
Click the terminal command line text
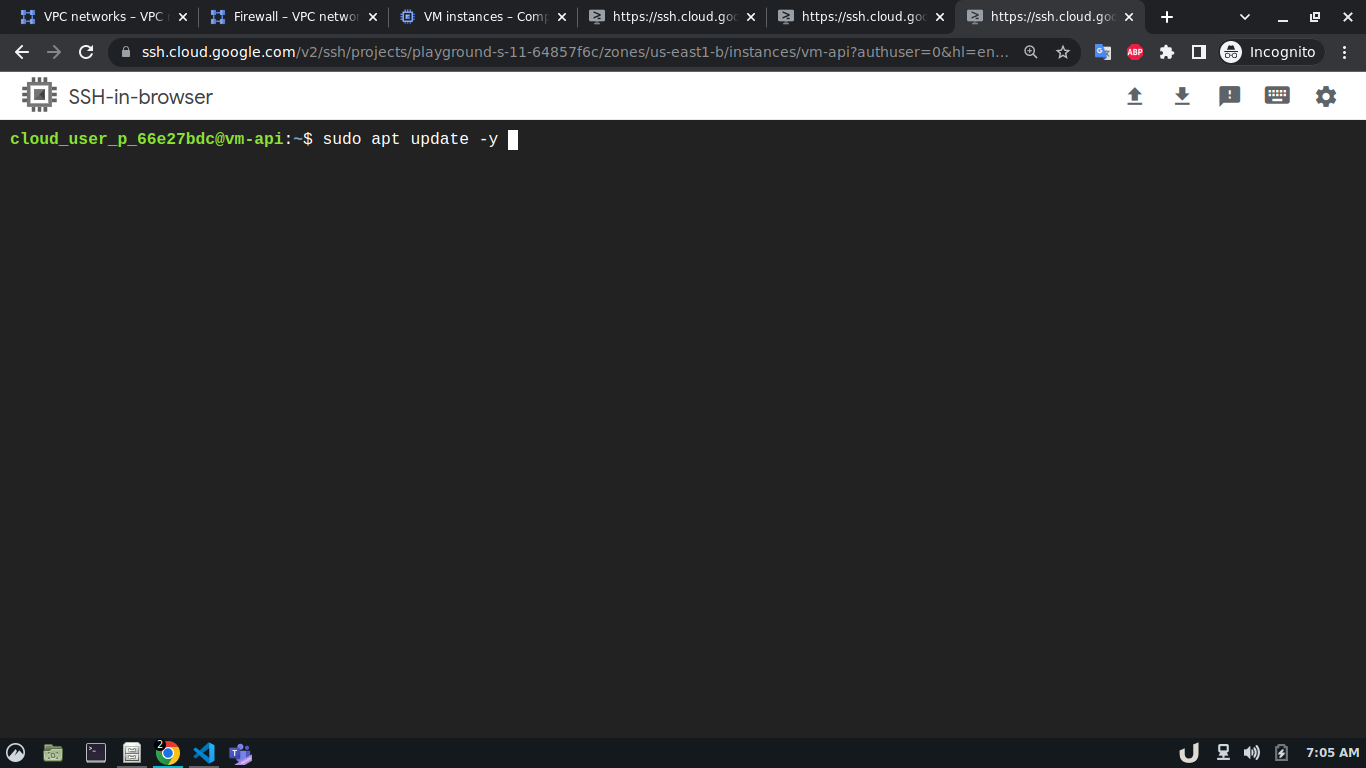pyautogui.click(x=410, y=139)
